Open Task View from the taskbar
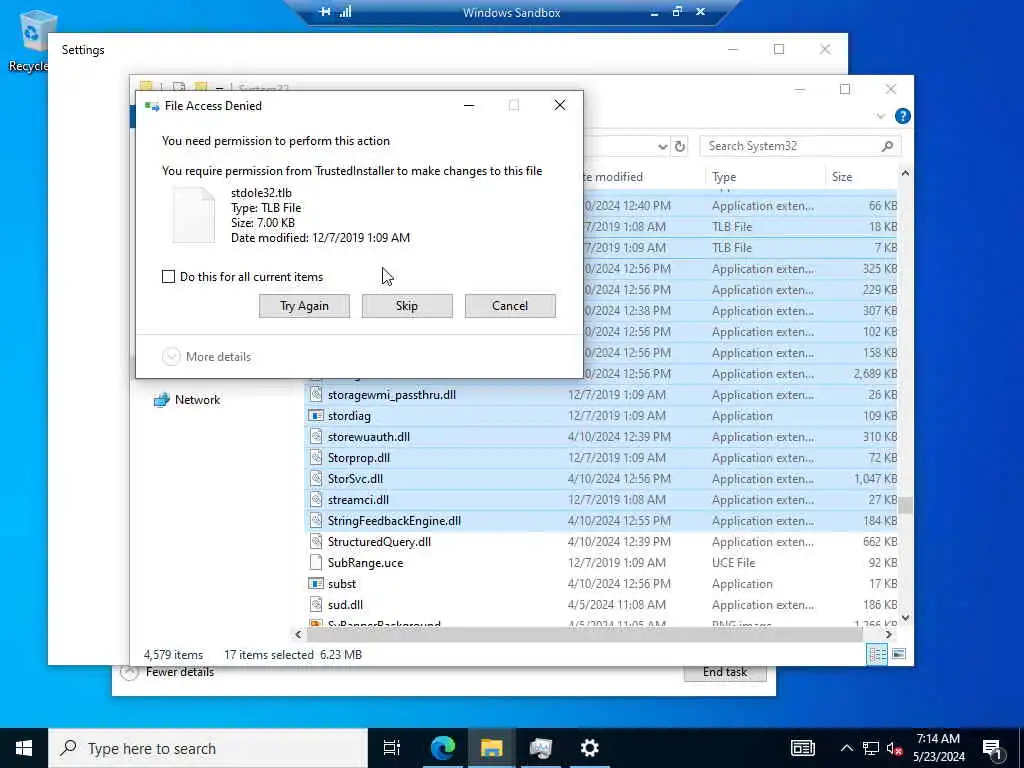 392,748
